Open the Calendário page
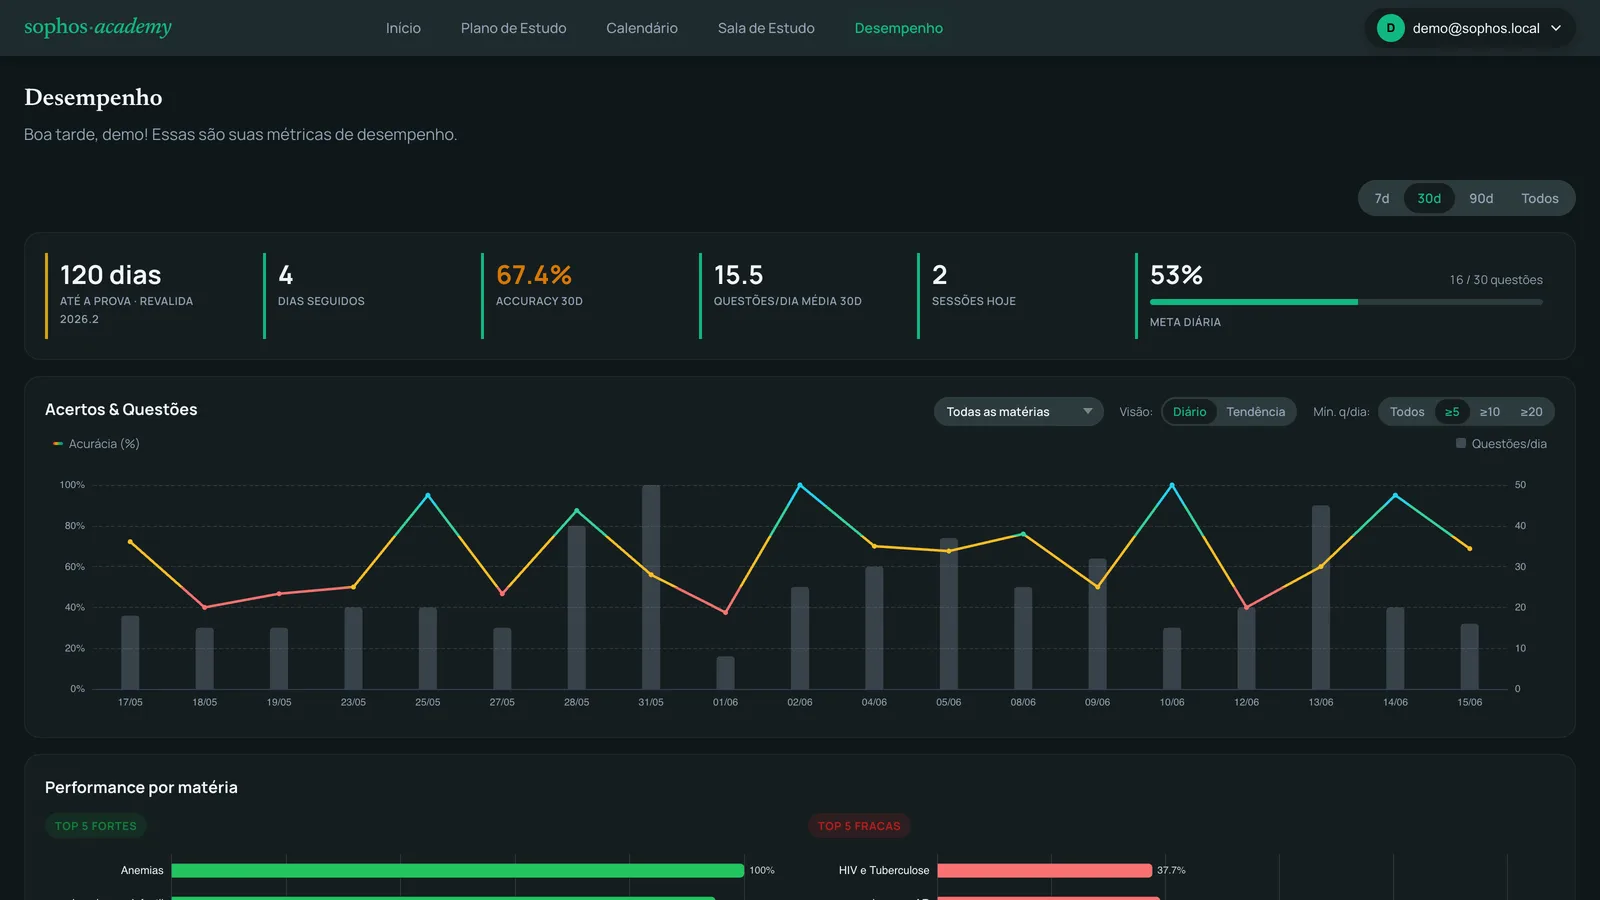The image size is (1600, 900). pos(642,28)
